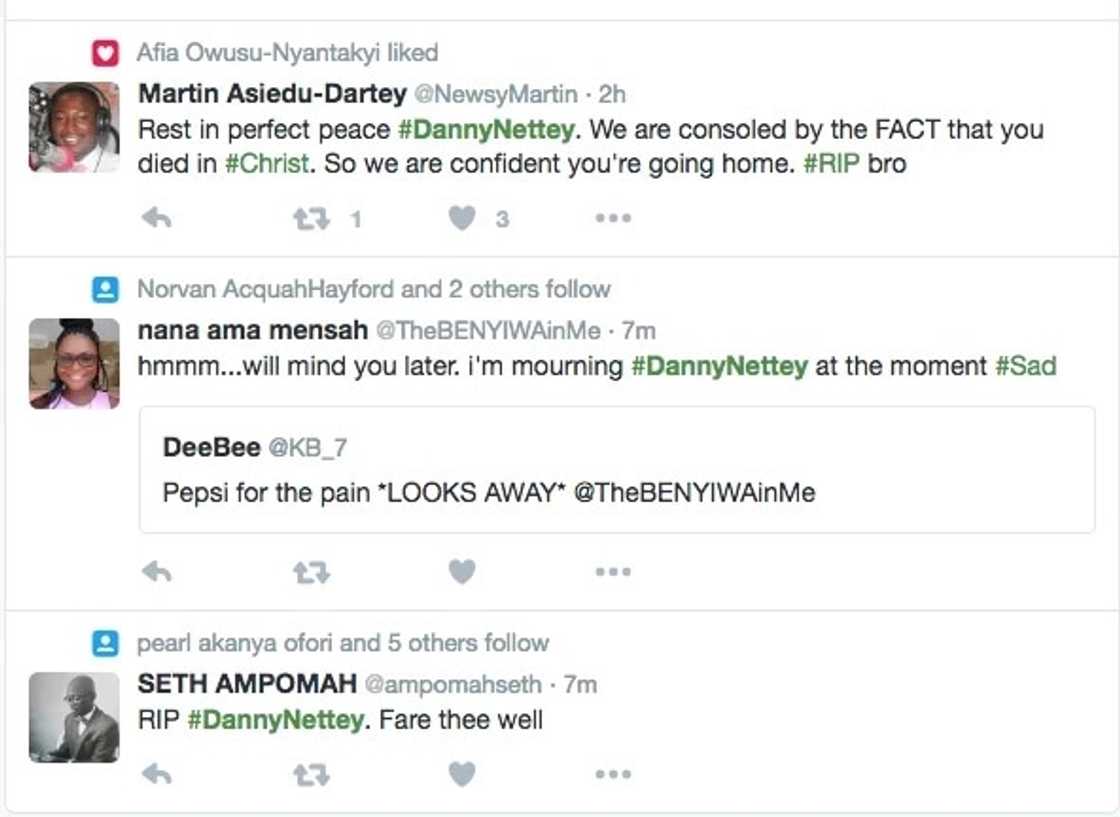Screen dimensions: 1120x817
Task: View DeeBee's quoted Pepsi tweet
Action: 614,468
